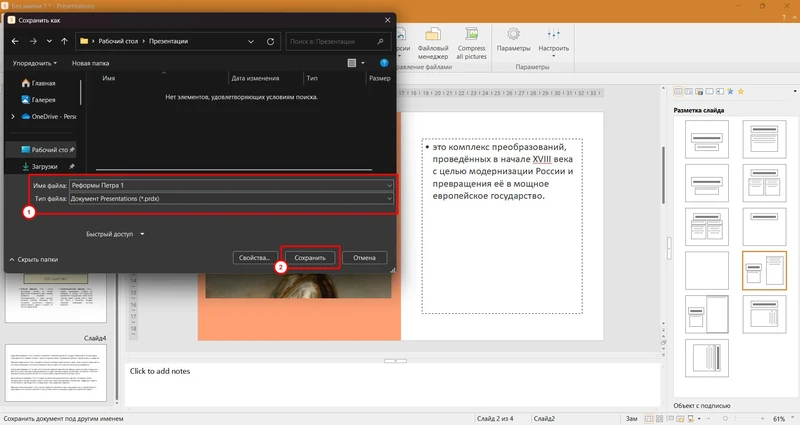The width and height of the screenshot is (800, 425).
Task: Switch to slide sorter view icon
Action: tap(660, 419)
